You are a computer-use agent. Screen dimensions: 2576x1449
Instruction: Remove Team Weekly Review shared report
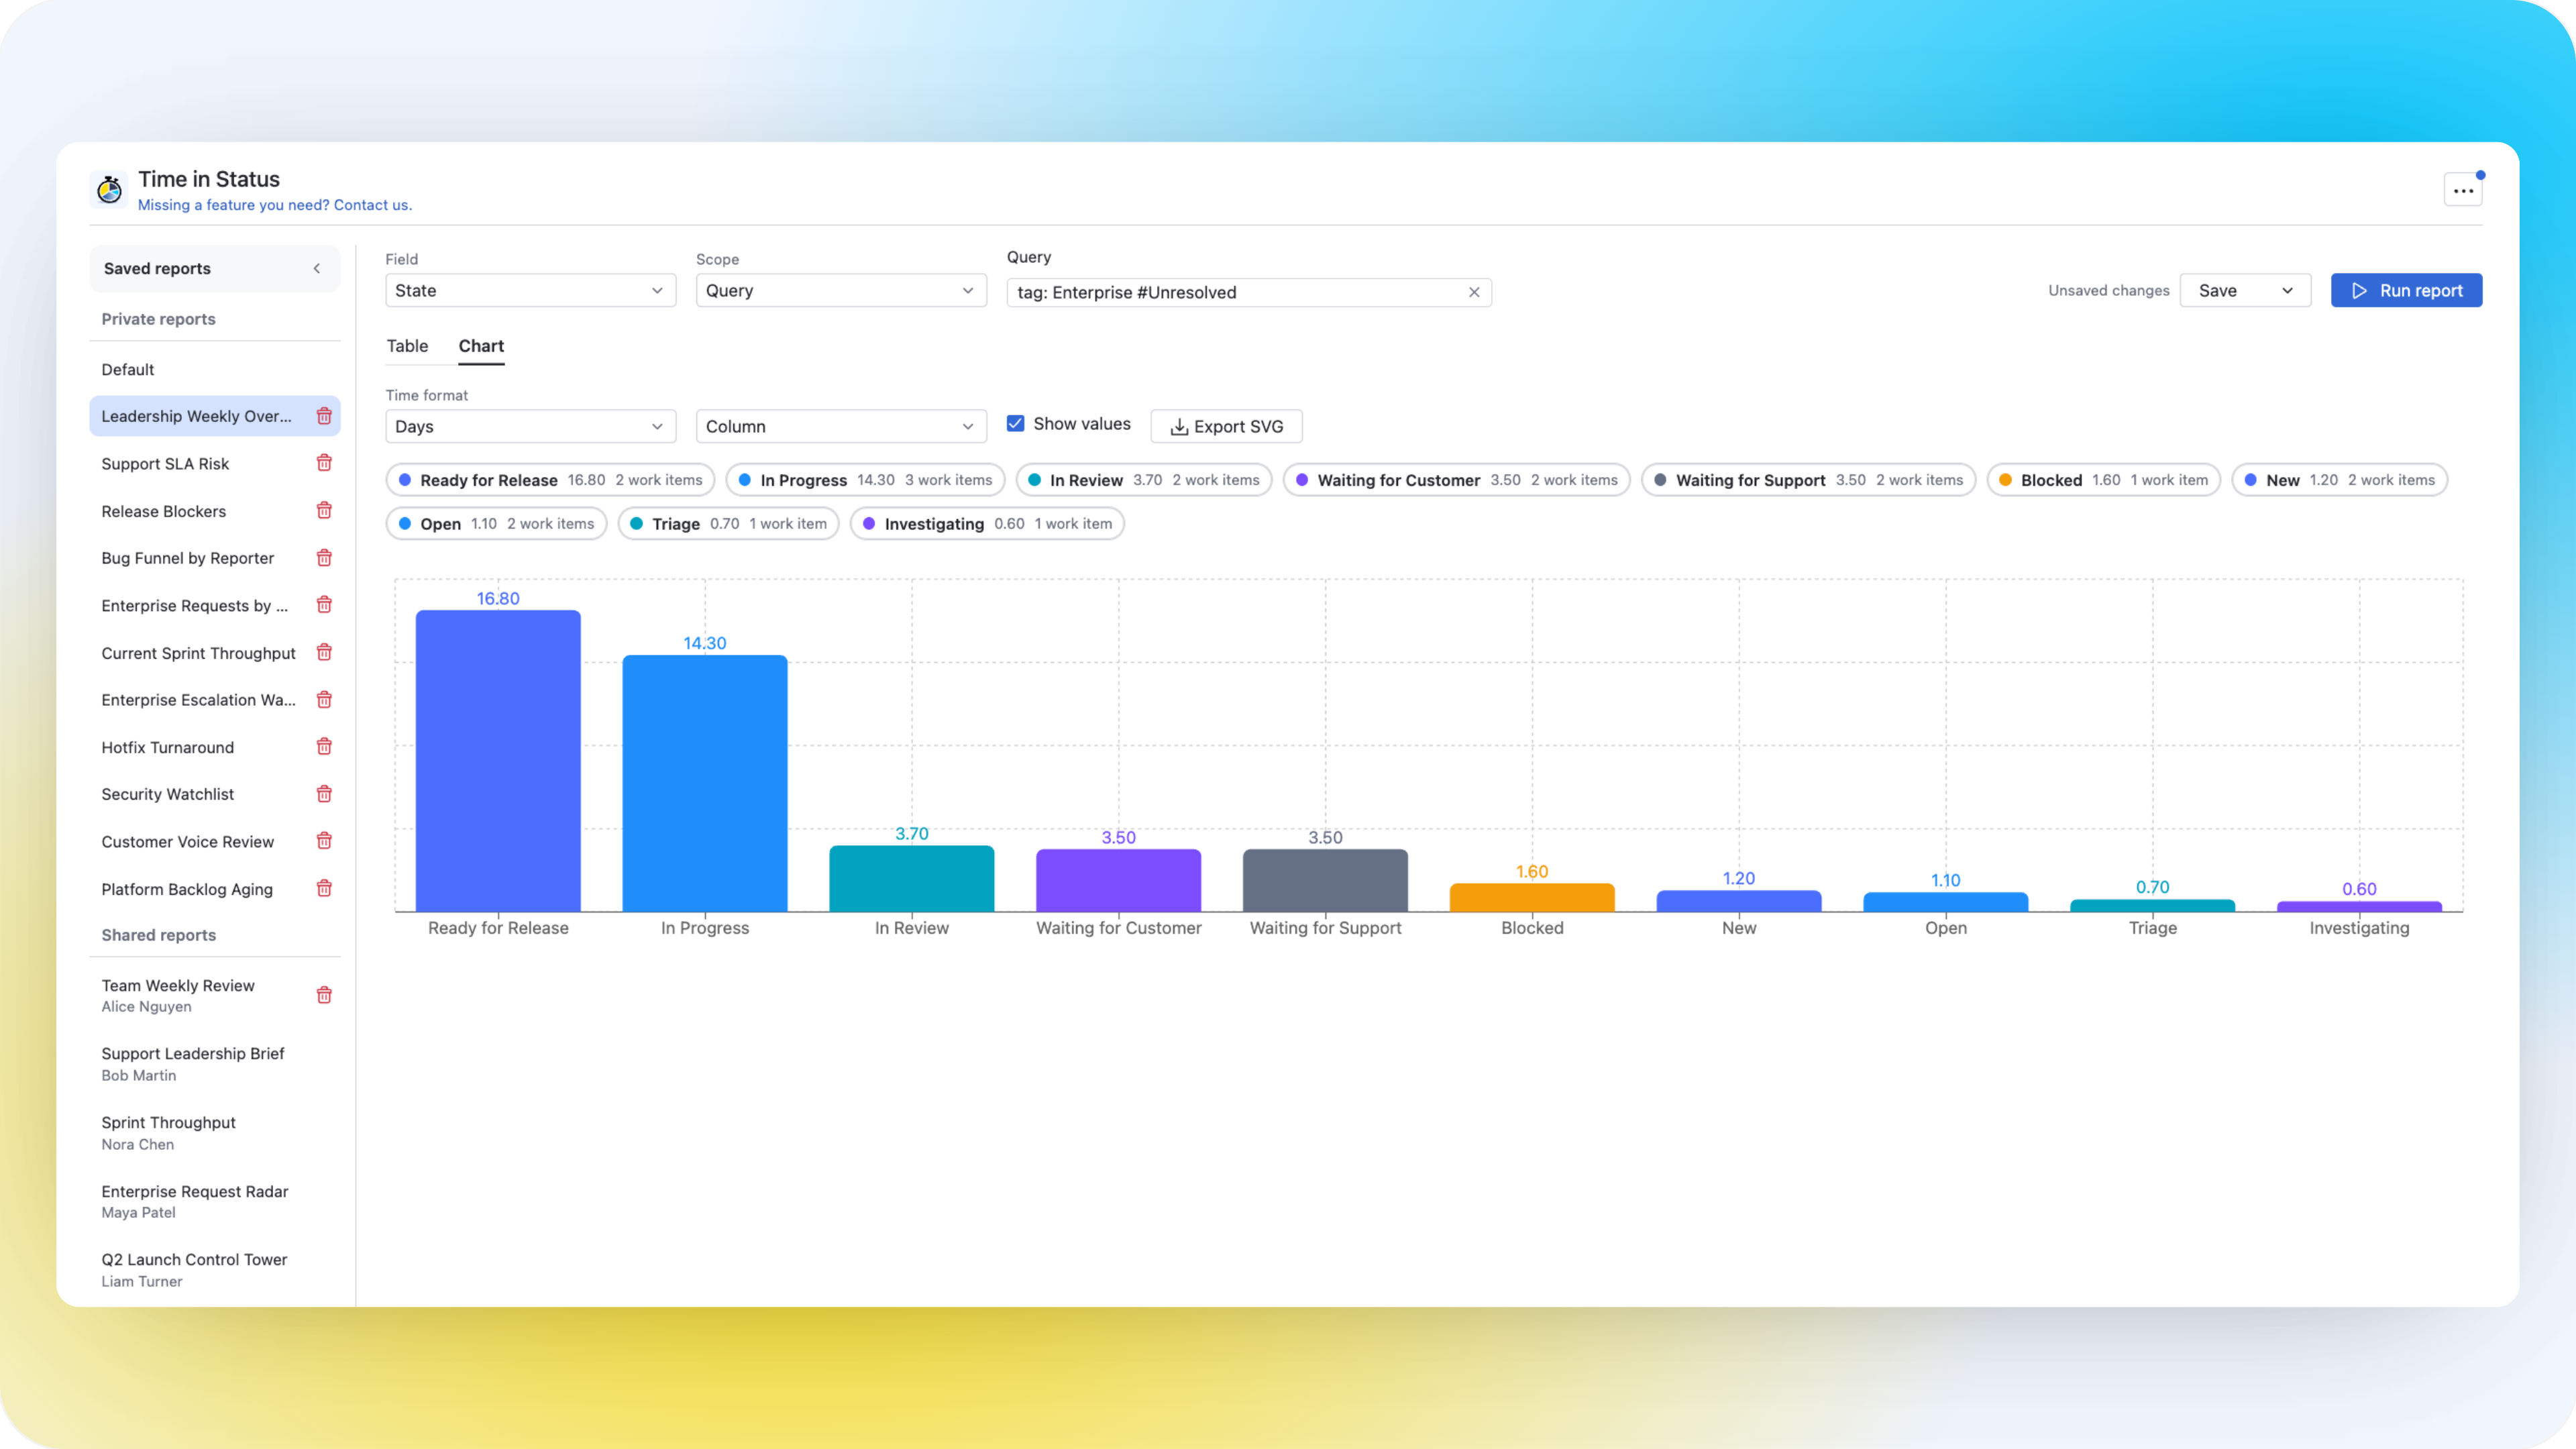(x=324, y=995)
